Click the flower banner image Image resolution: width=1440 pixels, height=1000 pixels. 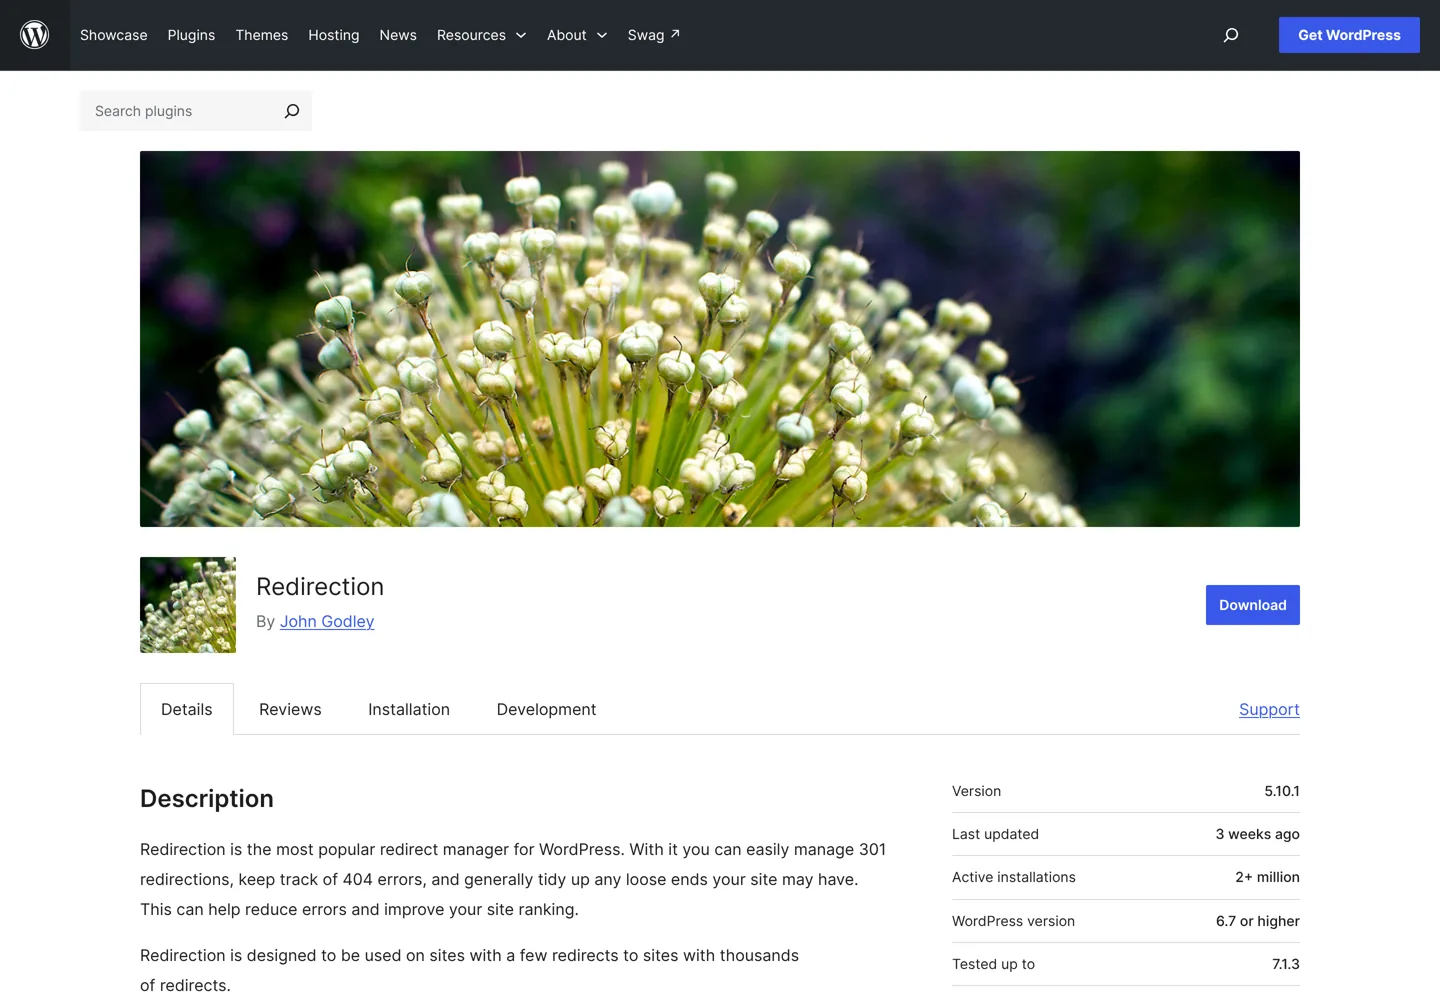720,339
